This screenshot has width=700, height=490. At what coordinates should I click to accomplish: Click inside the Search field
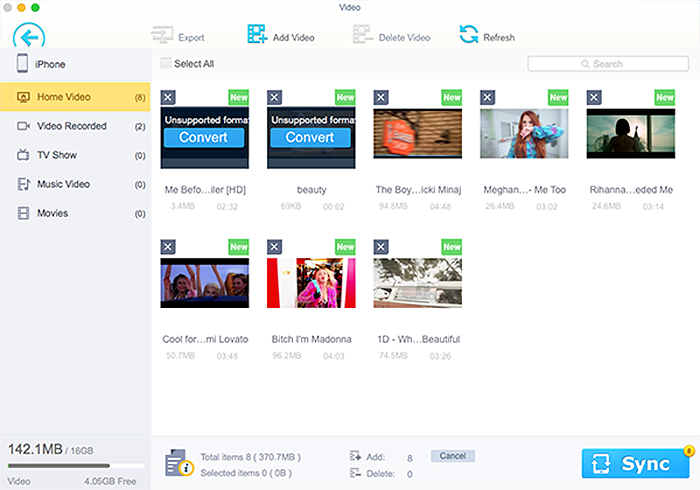[608, 64]
